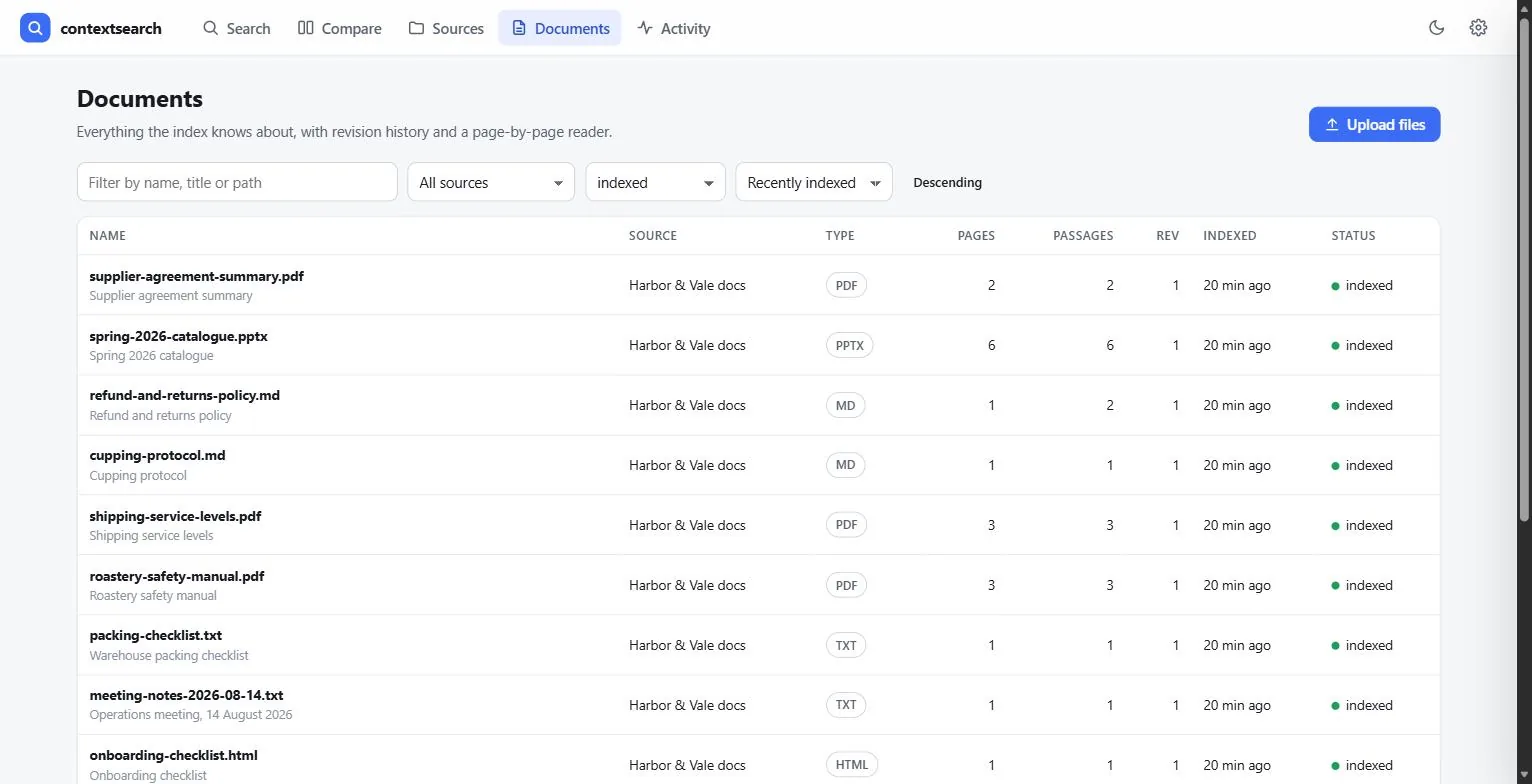The image size is (1532, 784).
Task: Click the Upload files button
Action: coord(1374,124)
